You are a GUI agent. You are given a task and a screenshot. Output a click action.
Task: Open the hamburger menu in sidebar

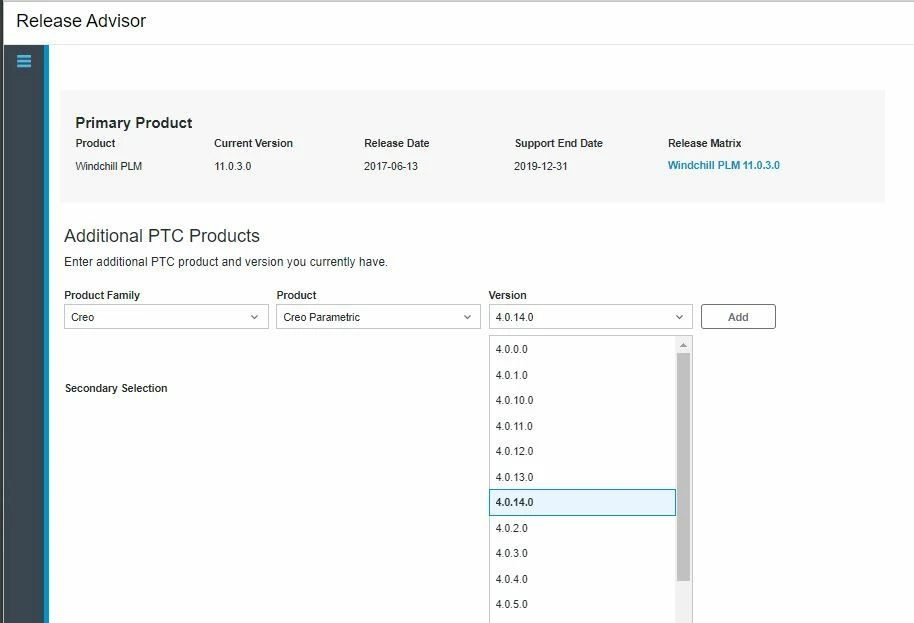[24, 61]
